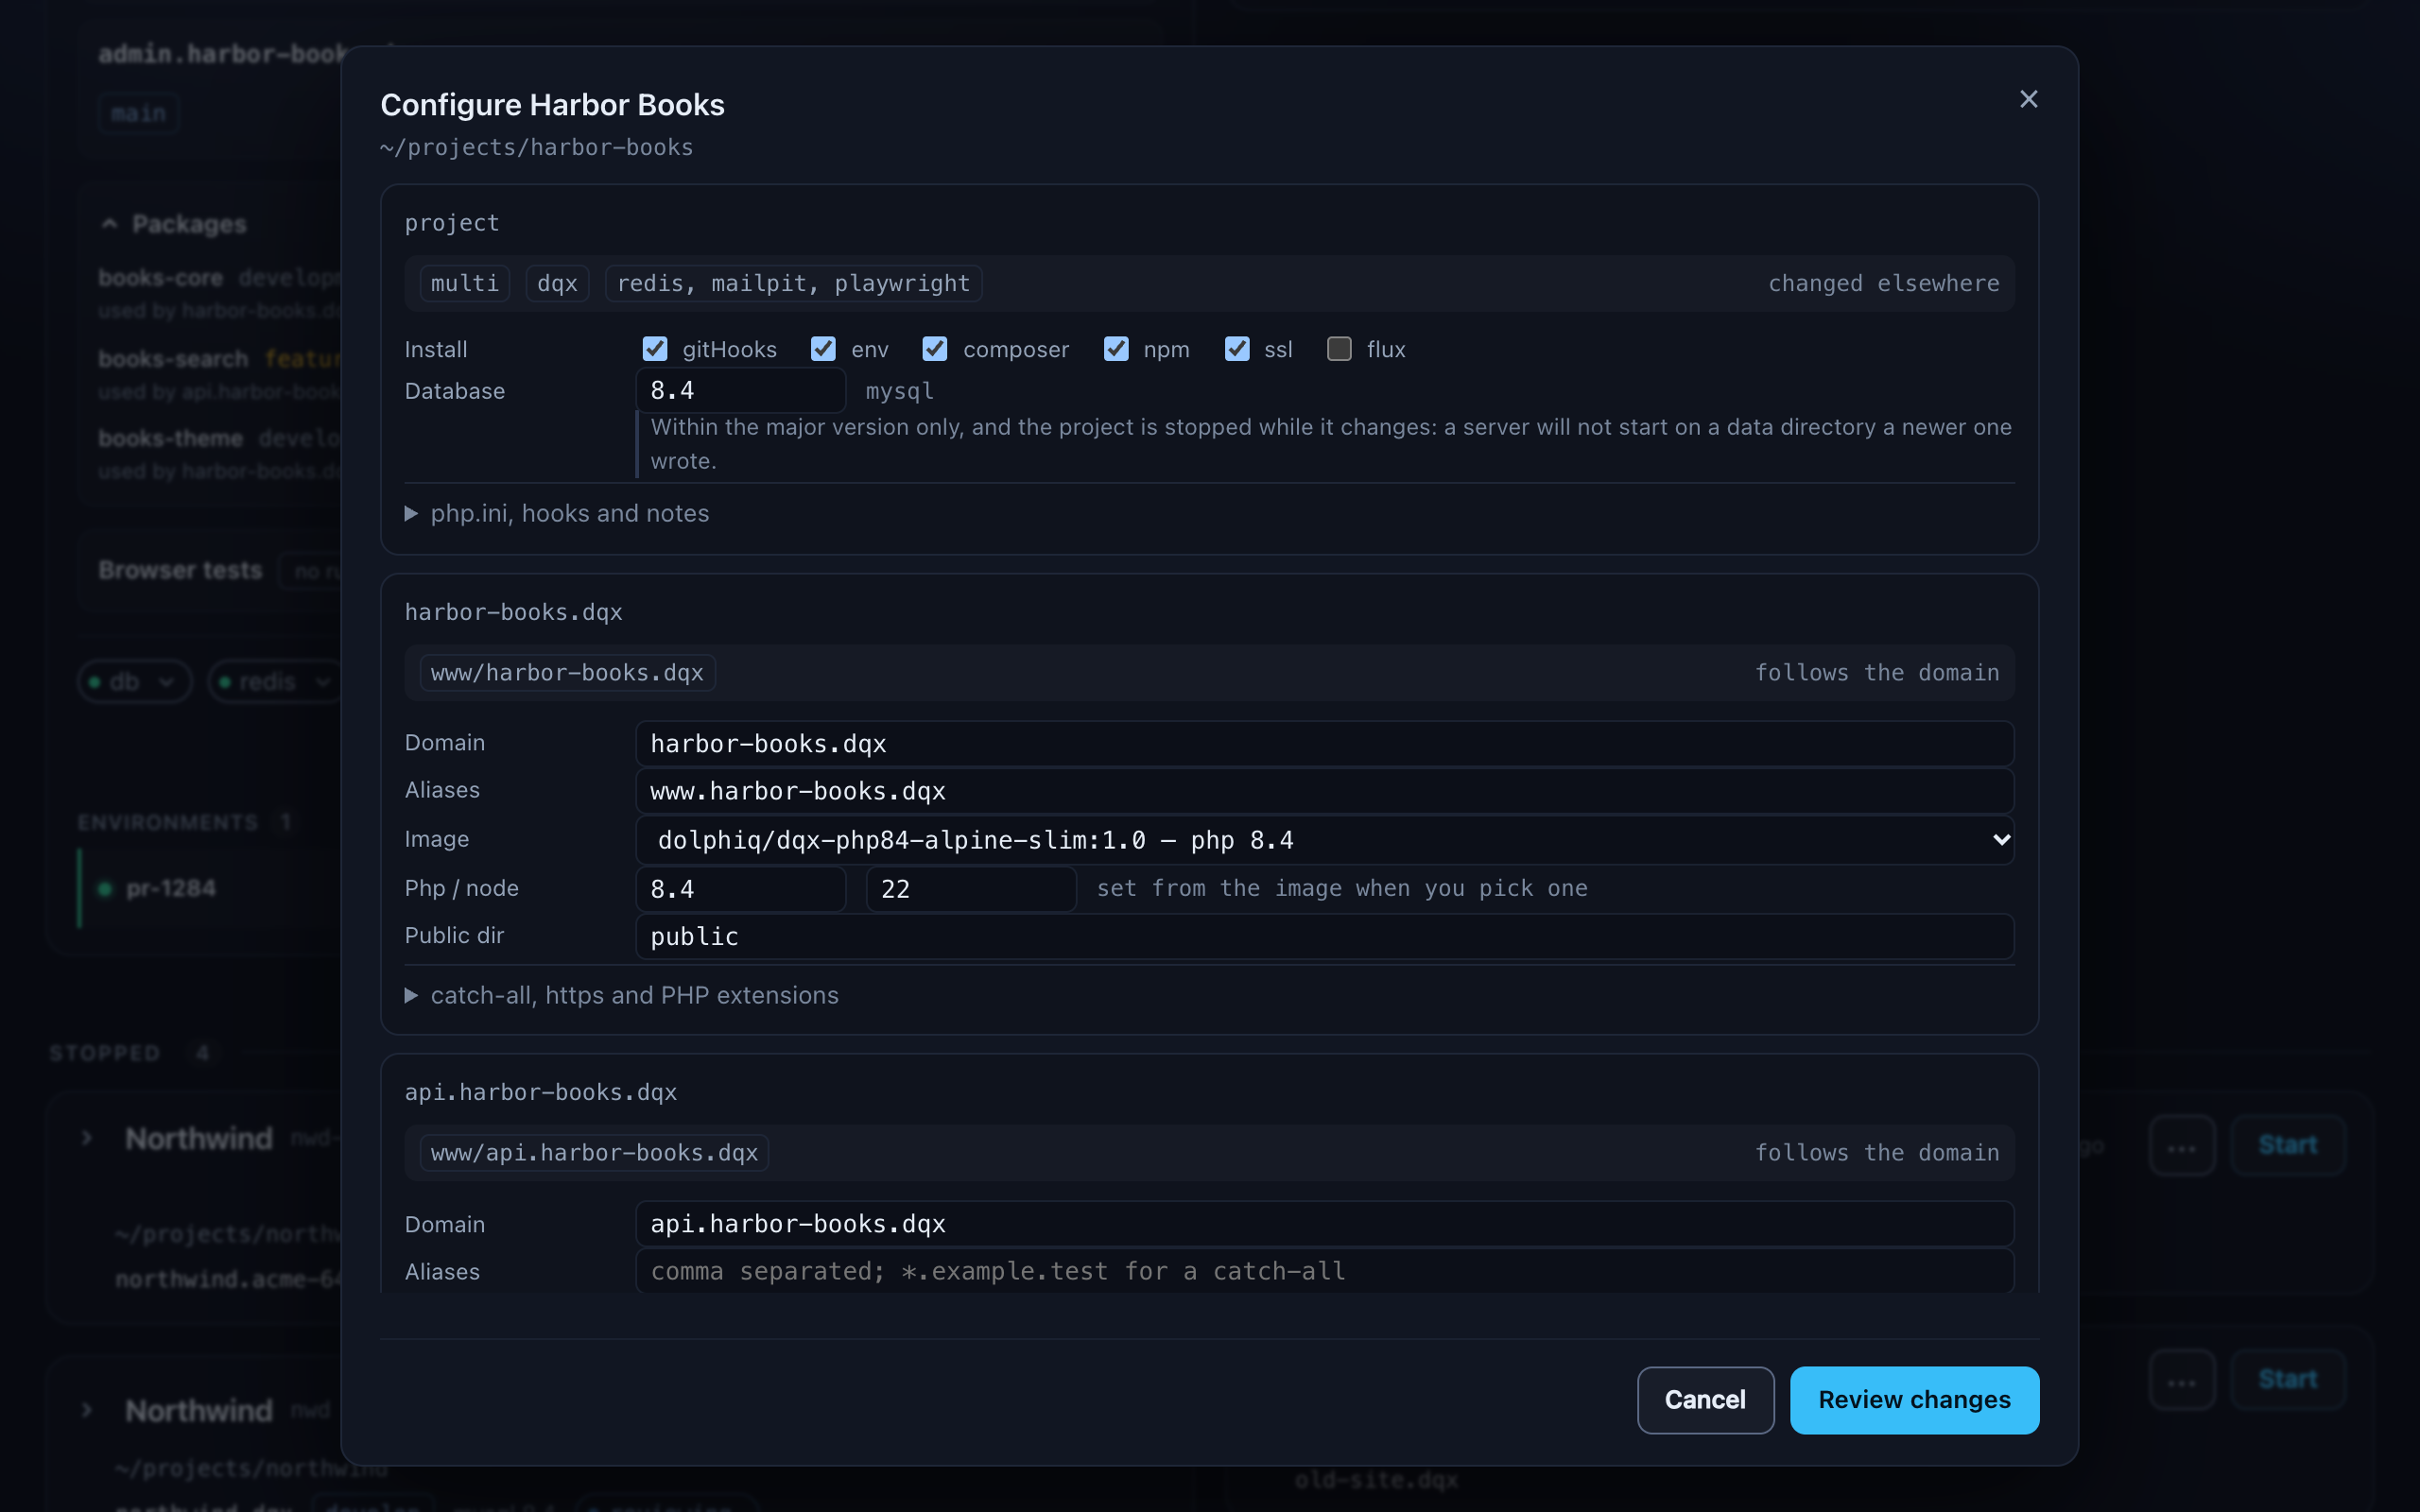The height and width of the screenshot is (1512, 2420).
Task: Expand the first Northwind stopped project
Action: click(87, 1138)
